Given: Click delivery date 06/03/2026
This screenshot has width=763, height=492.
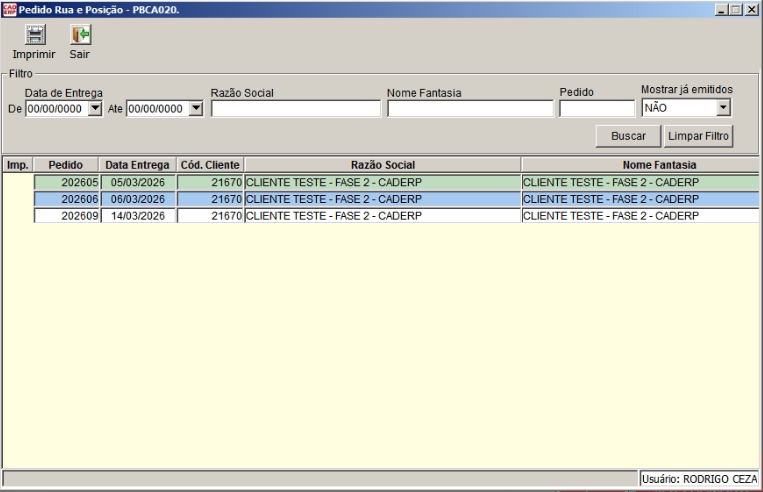Looking at the screenshot, I should pyautogui.click(x=138, y=199).
